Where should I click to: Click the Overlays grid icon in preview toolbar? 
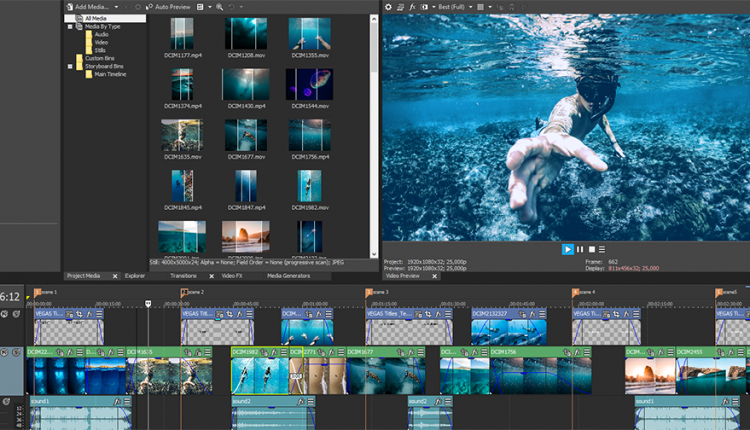481,7
